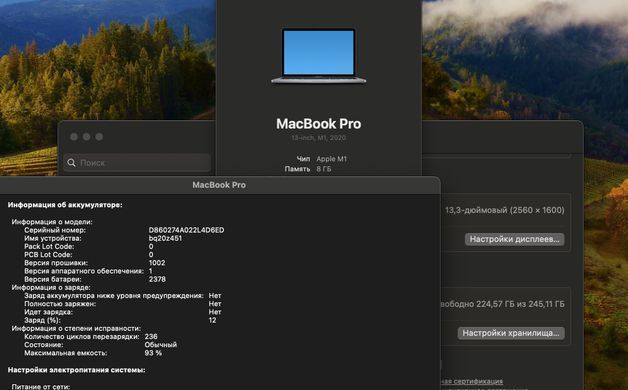The image size is (628, 390).
Task: Click the Идет зарядка row label
Action: coord(48,312)
